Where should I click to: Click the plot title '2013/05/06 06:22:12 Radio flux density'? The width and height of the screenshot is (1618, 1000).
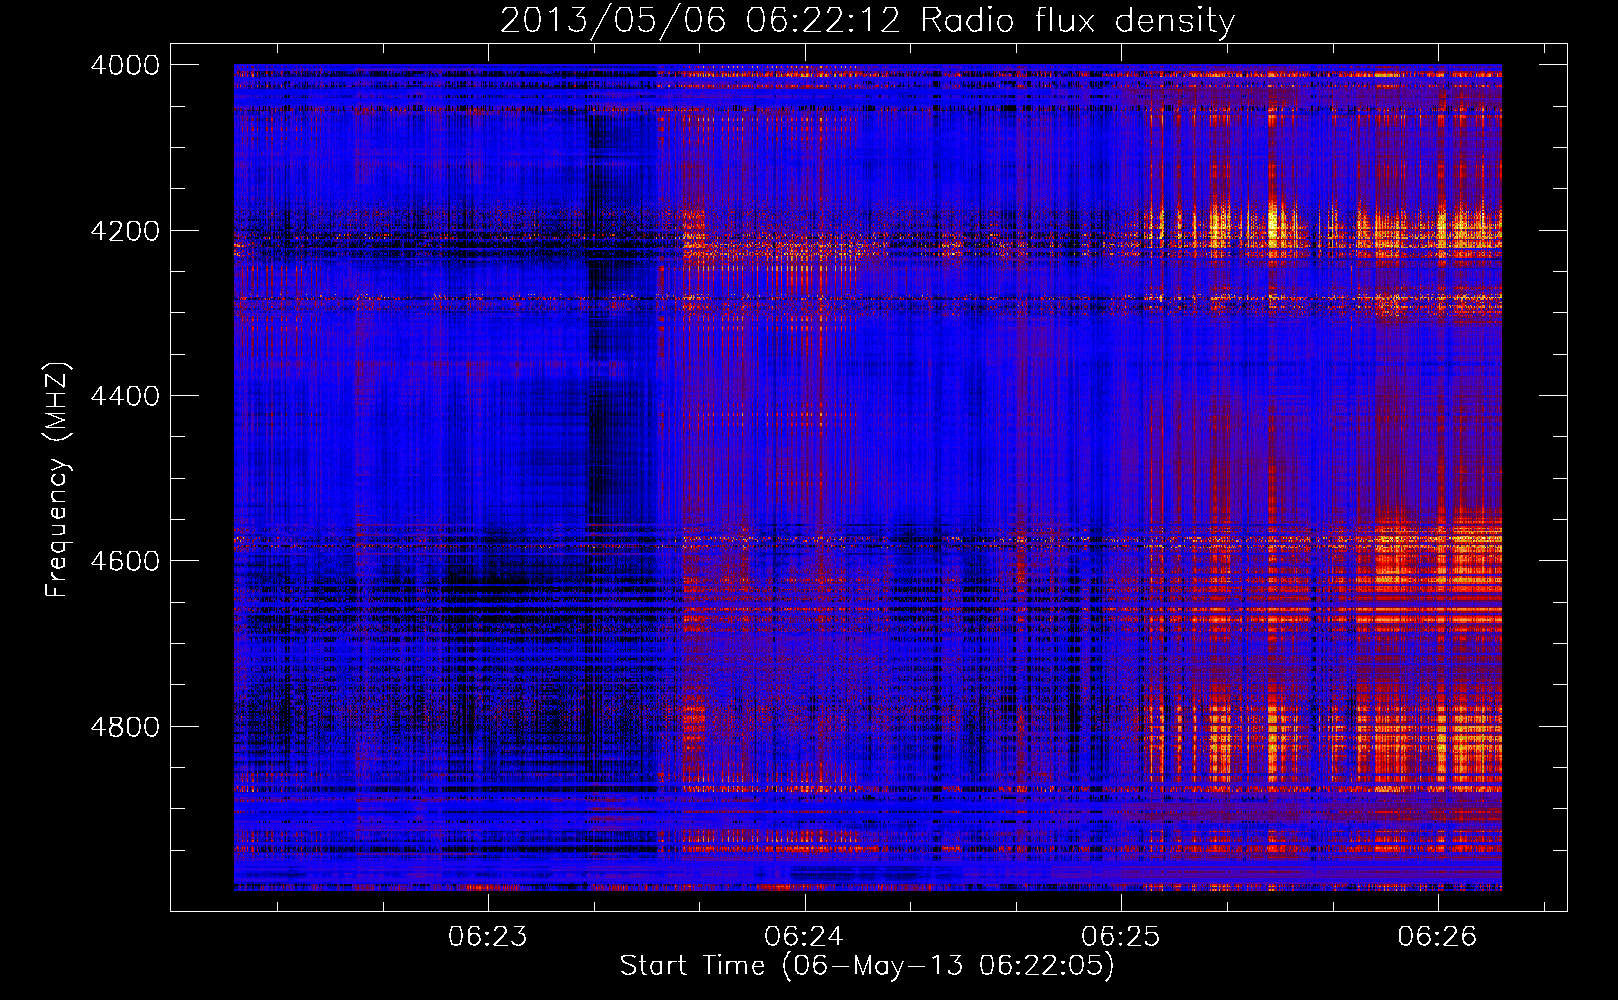867,21
